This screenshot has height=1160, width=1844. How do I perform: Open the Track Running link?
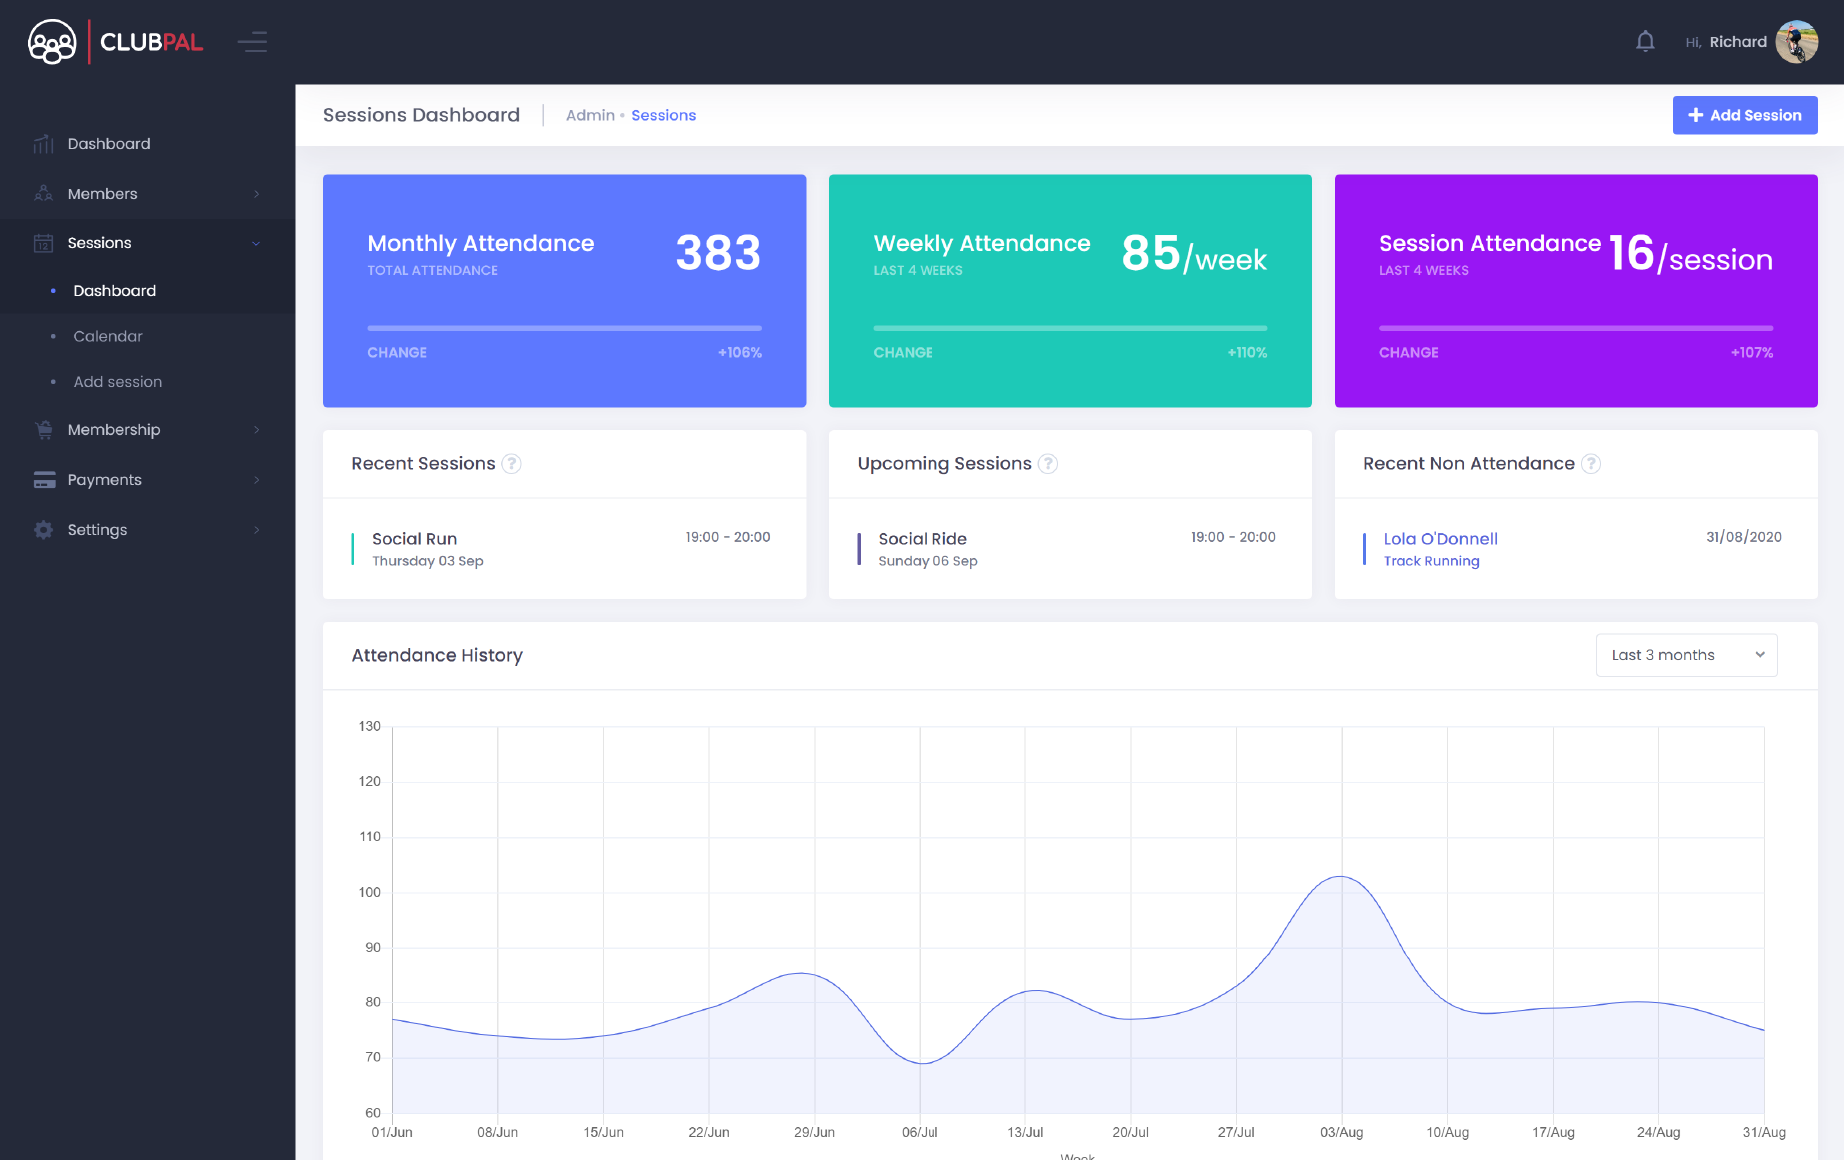tap(1431, 561)
